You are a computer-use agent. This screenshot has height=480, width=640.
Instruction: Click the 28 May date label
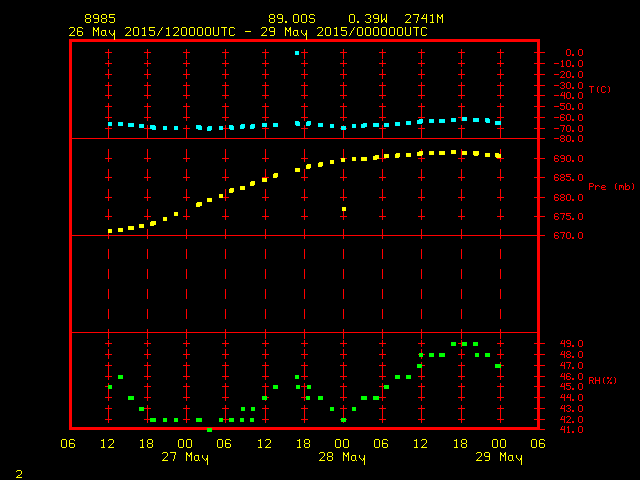(342, 457)
